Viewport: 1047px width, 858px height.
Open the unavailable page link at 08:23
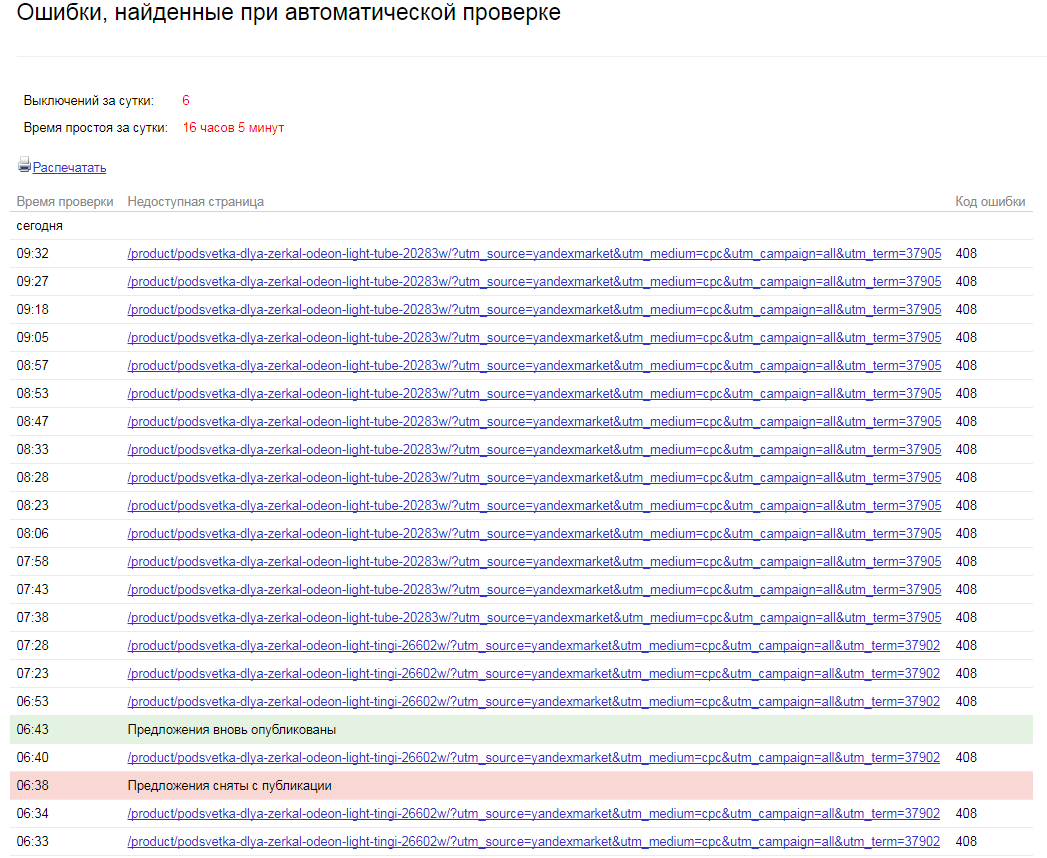pos(534,506)
